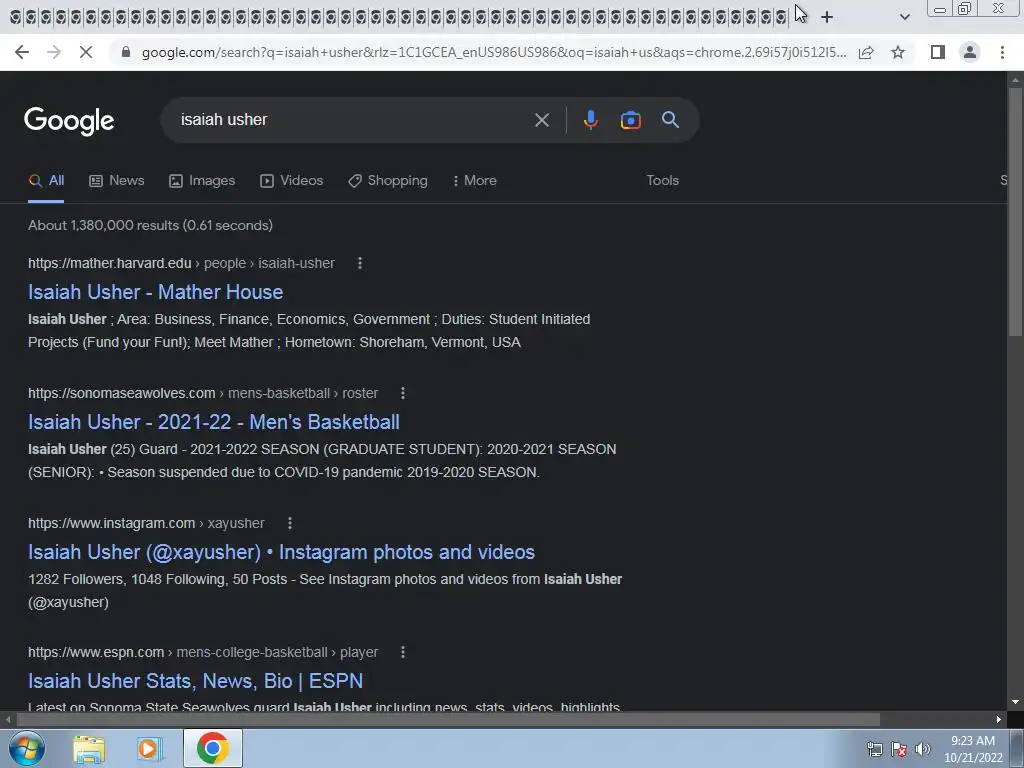Image resolution: width=1024 pixels, height=768 pixels.
Task: Submit search with magnifier icon
Action: [x=670, y=120]
